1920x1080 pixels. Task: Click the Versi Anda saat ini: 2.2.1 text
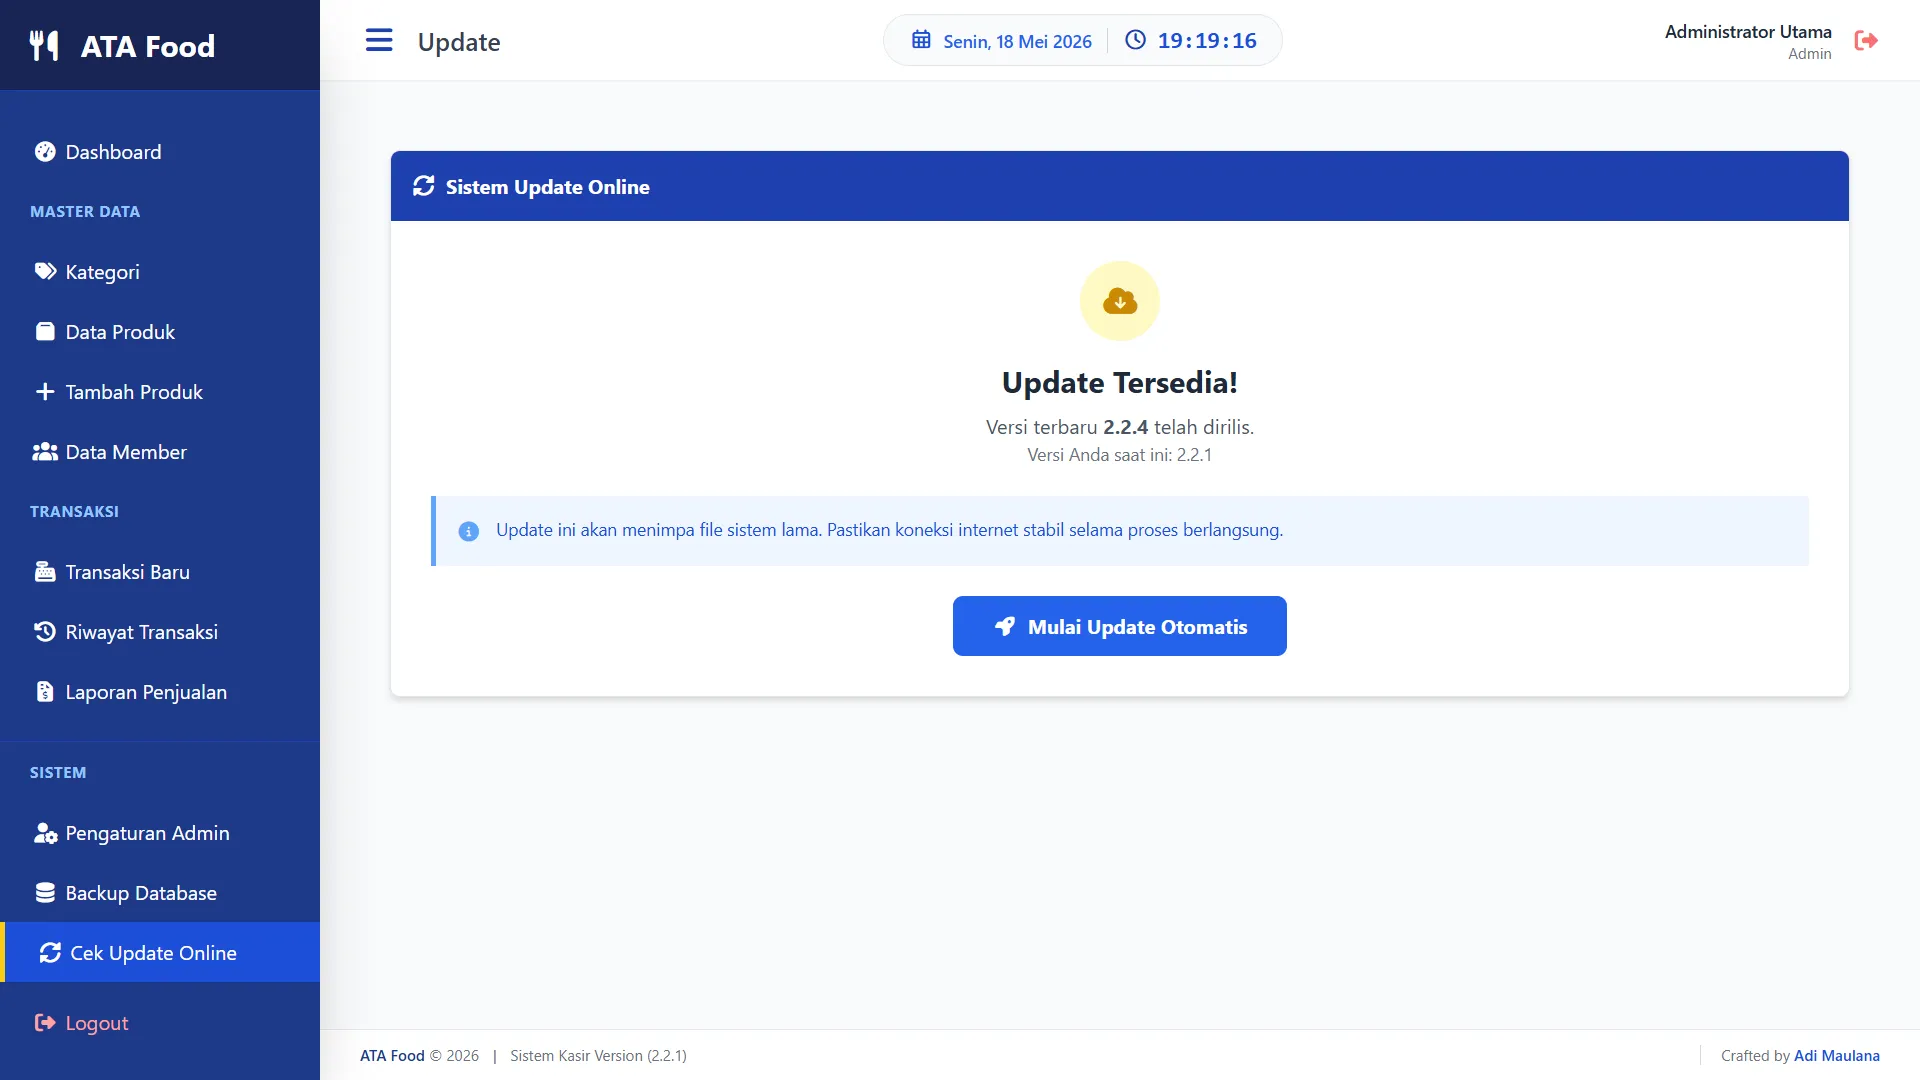1120,455
